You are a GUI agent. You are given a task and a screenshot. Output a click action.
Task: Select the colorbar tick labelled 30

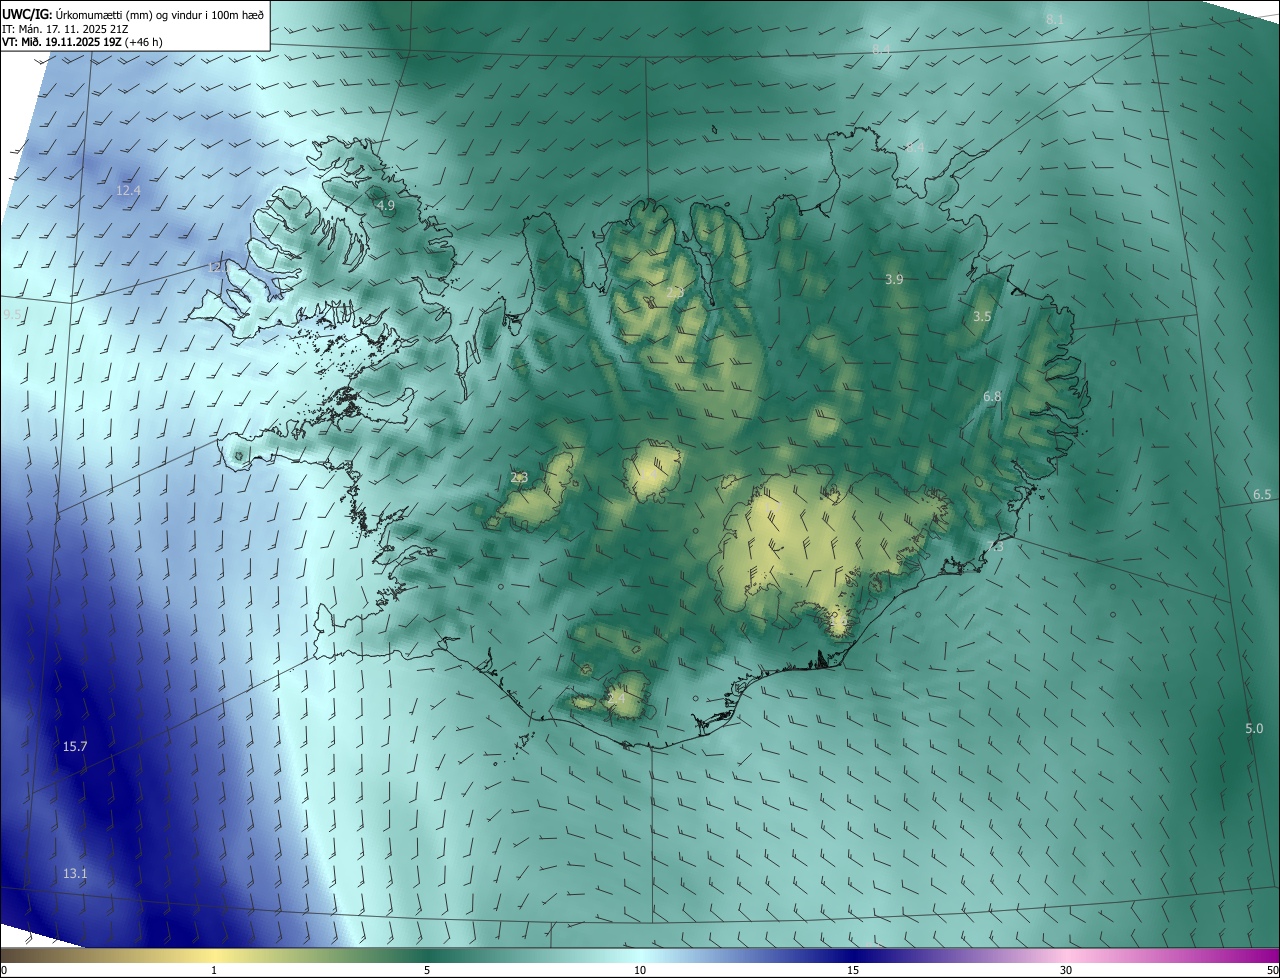click(x=1066, y=970)
